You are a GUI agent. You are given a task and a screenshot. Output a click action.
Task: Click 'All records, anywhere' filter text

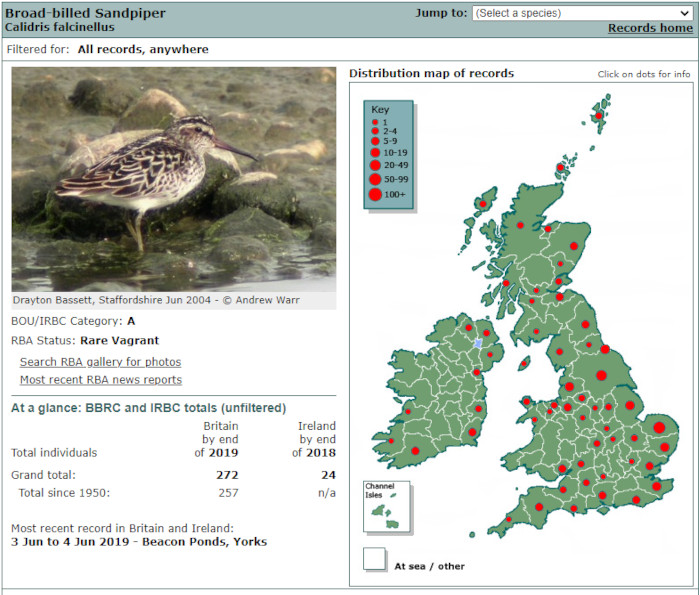coord(143,49)
